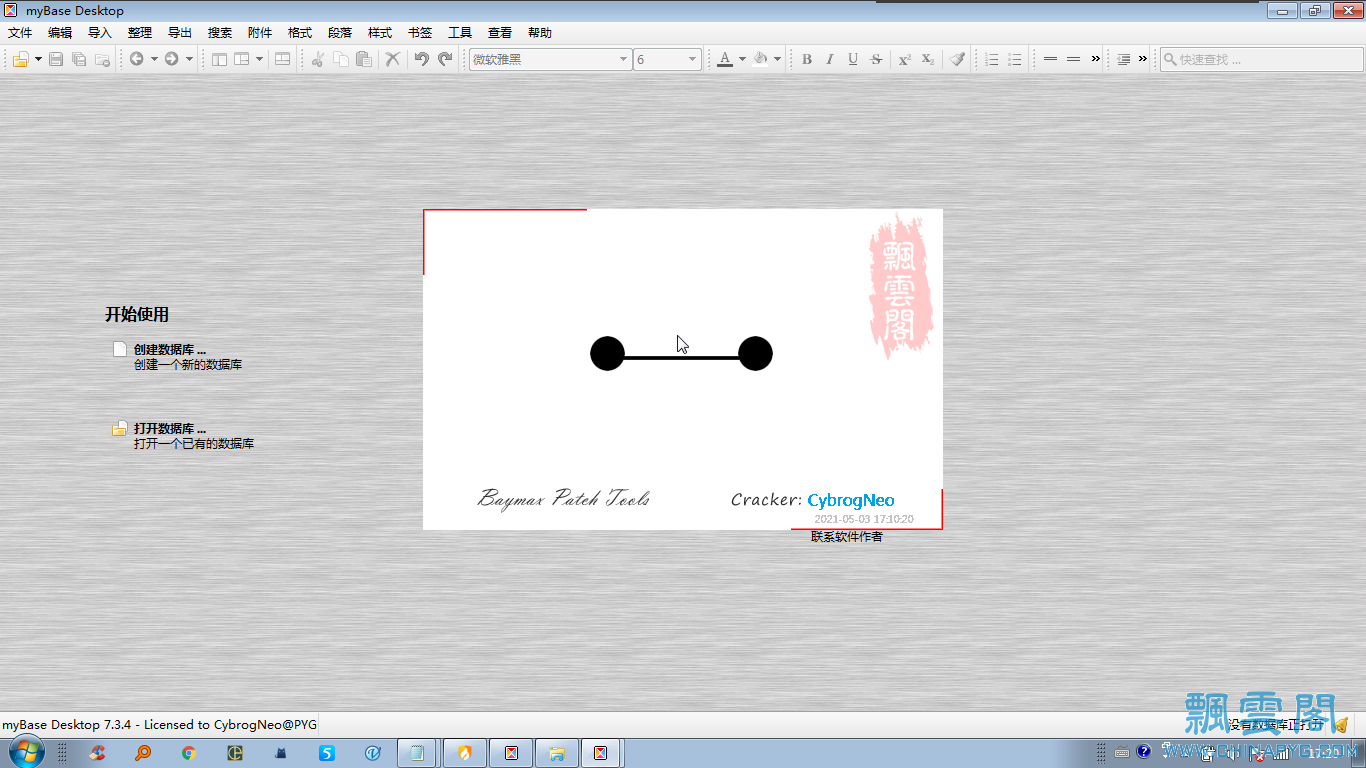This screenshot has height=768, width=1366.
Task: Toggle superscript formatting
Action: click(905, 59)
